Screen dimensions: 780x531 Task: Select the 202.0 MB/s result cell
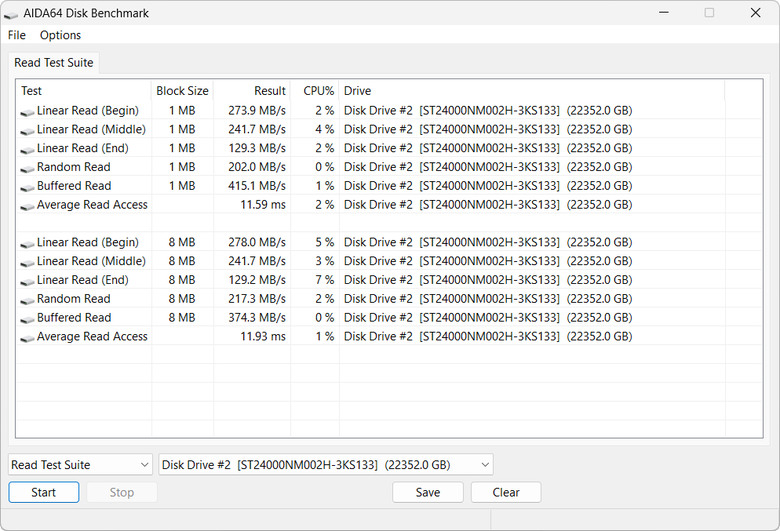(x=257, y=167)
